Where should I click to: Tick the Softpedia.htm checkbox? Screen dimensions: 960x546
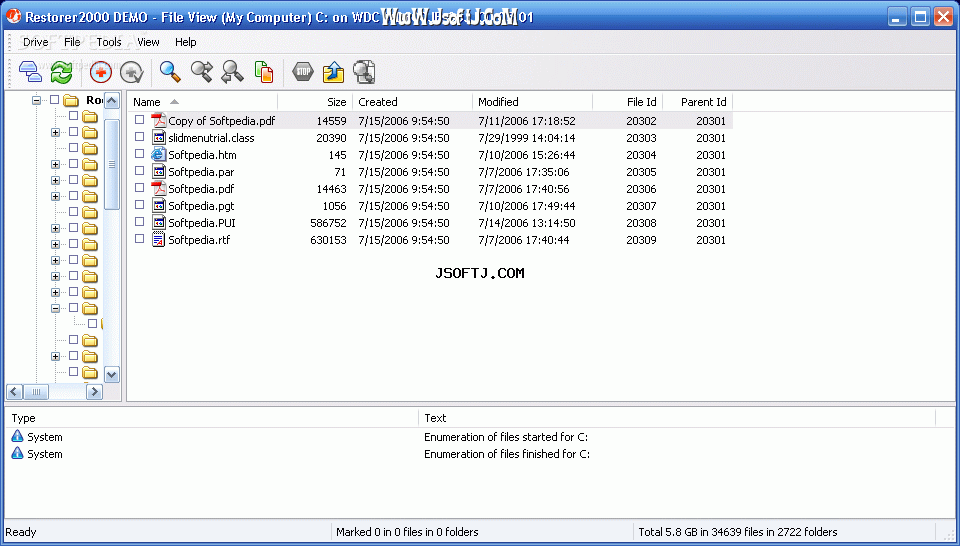[x=140, y=154]
